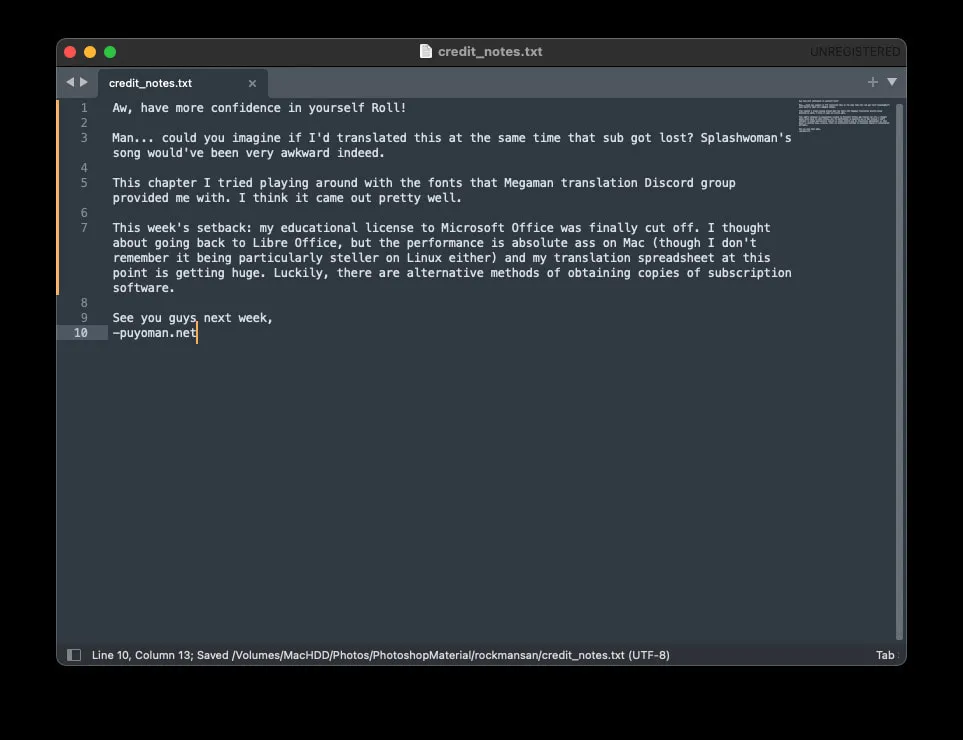This screenshot has width=963, height=740.
Task: Place cursor on 'See you guys next week,' line
Action: (192, 318)
